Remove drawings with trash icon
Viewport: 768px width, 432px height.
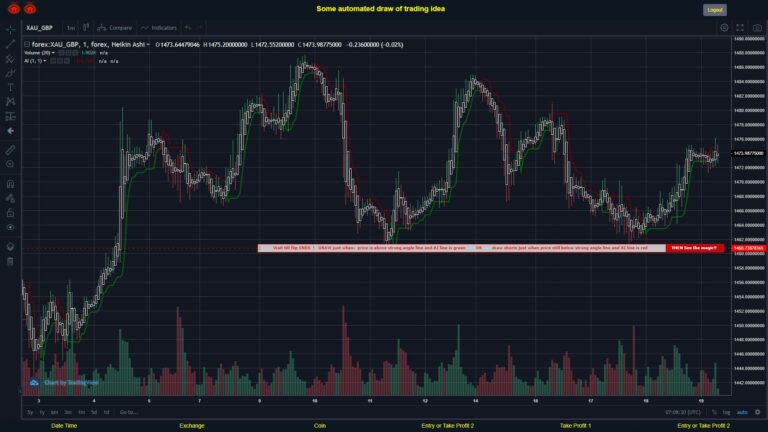point(10,261)
